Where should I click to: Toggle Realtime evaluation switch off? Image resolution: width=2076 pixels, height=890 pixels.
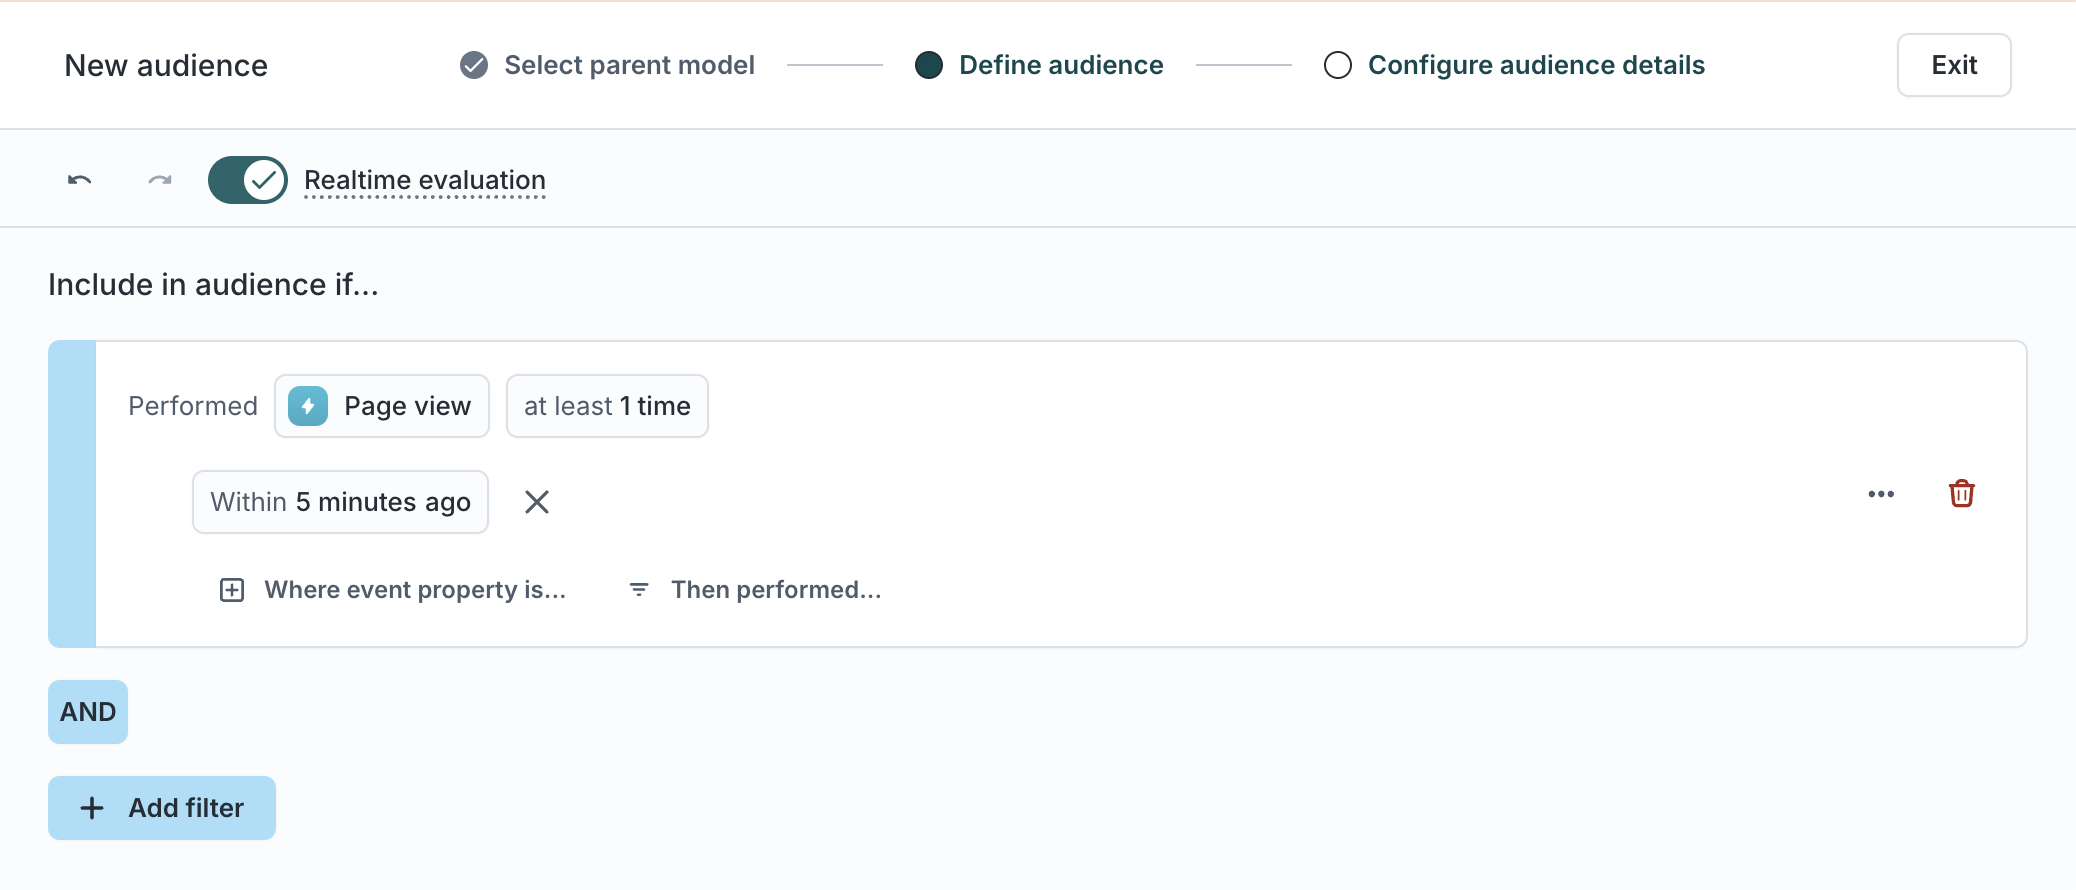point(248,180)
